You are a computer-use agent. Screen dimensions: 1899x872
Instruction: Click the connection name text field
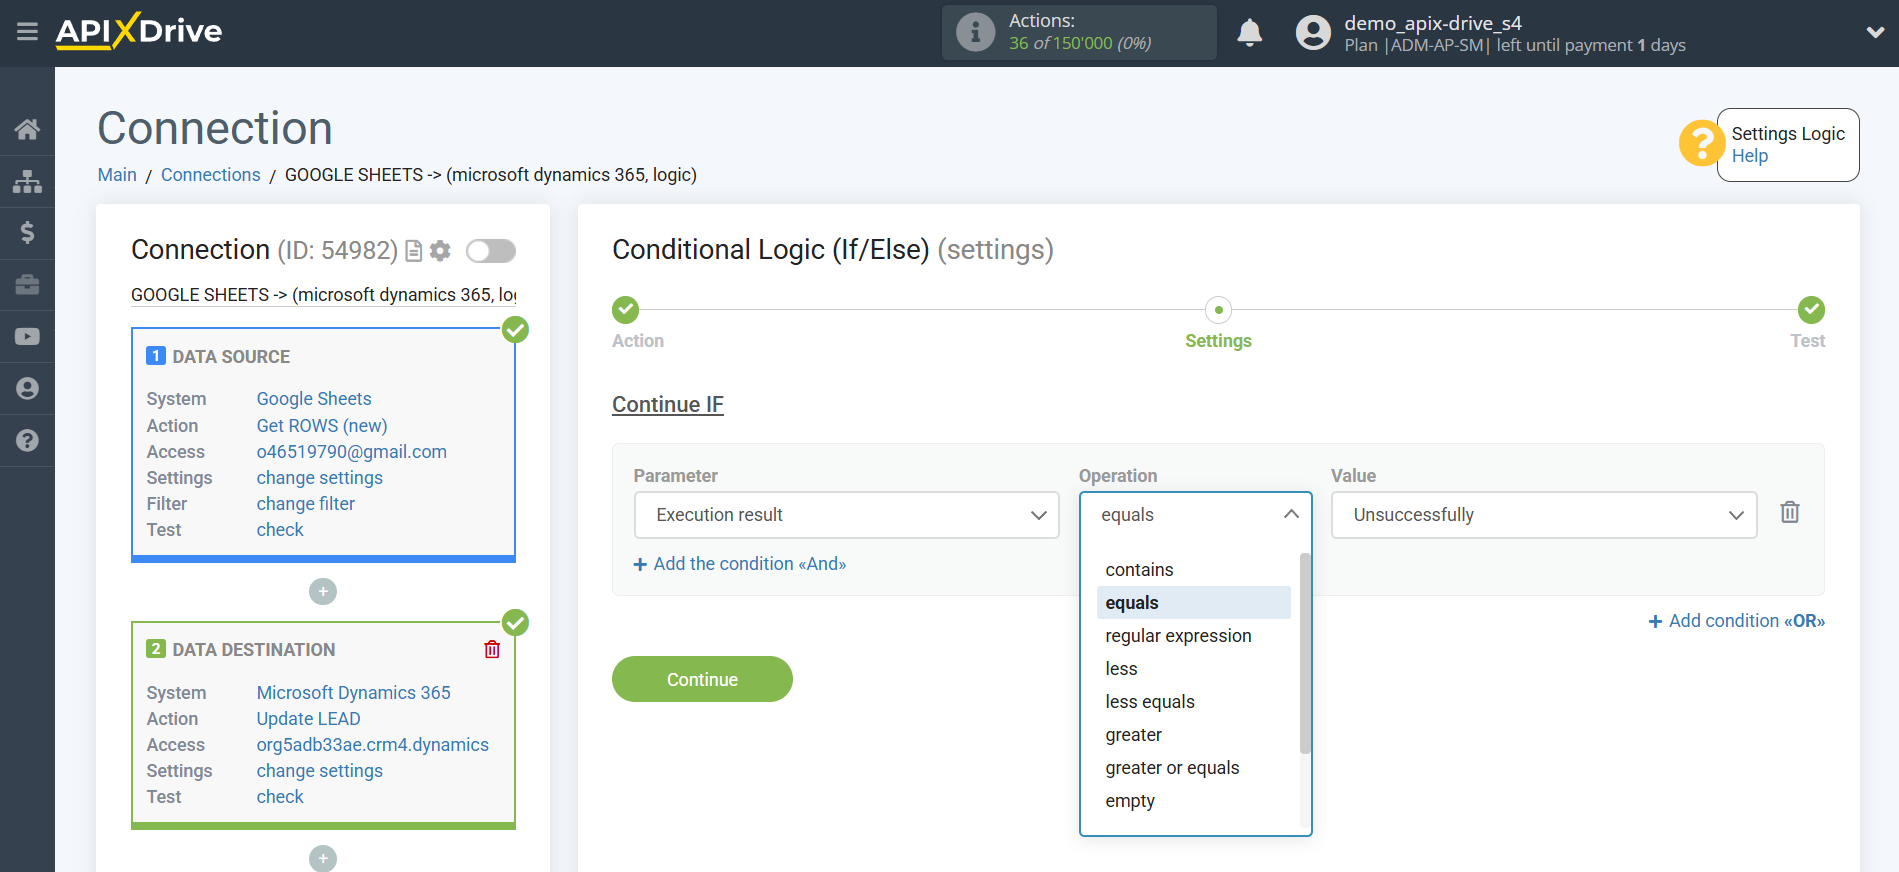click(324, 295)
